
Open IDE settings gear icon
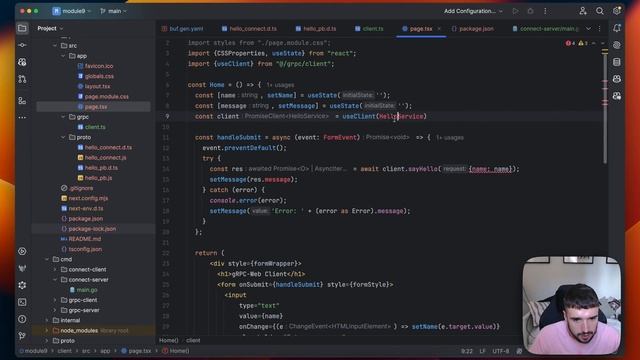(617, 11)
